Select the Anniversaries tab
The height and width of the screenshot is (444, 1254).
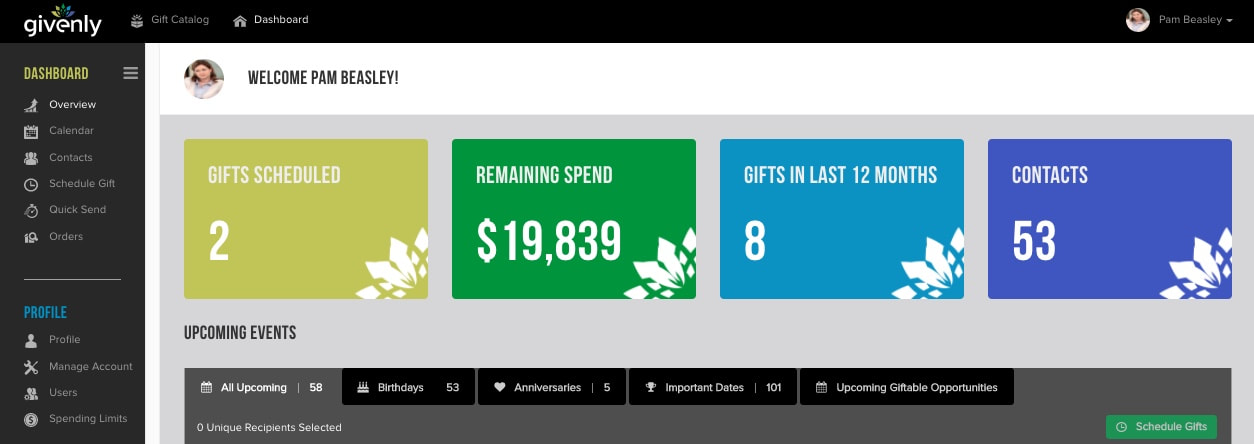pos(552,387)
